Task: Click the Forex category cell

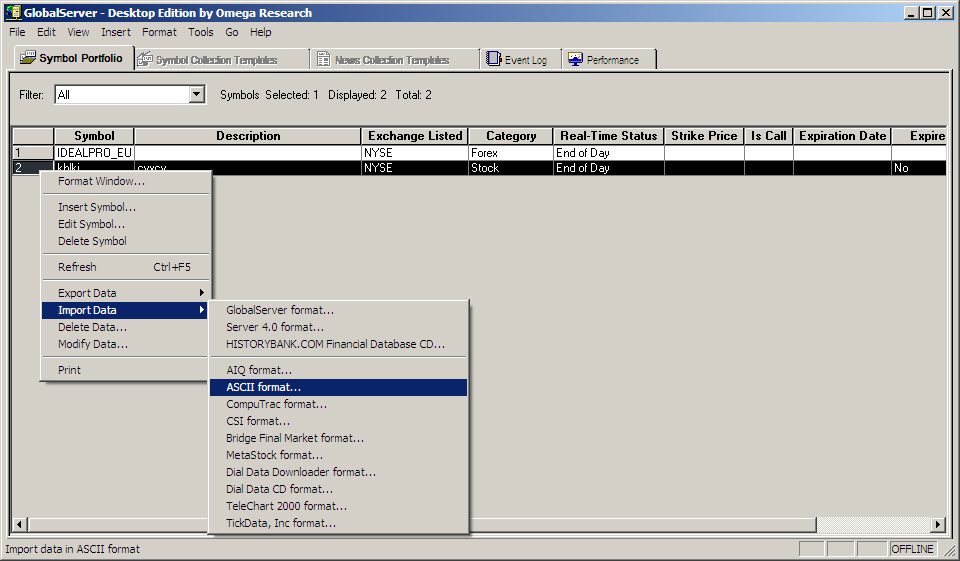Action: point(511,153)
